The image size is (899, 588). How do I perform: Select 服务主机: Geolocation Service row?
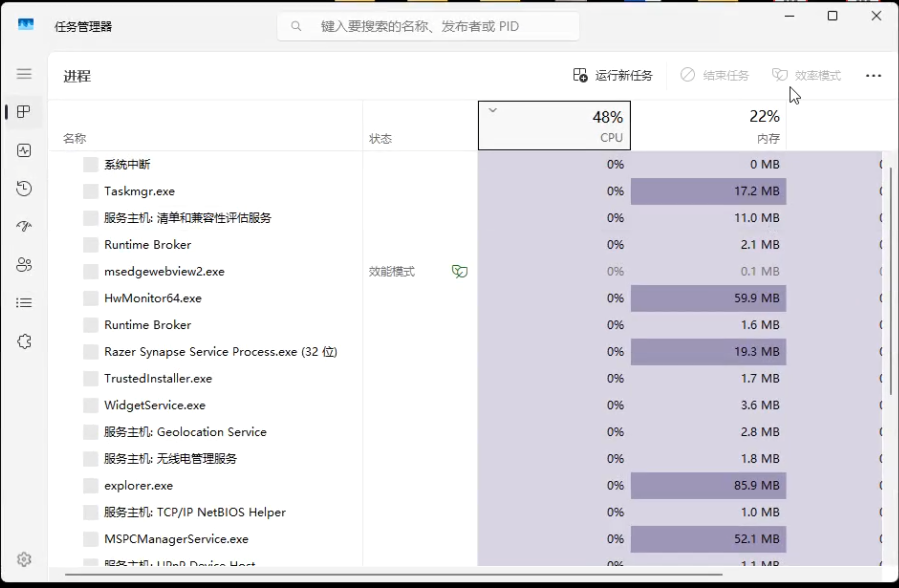(466, 432)
